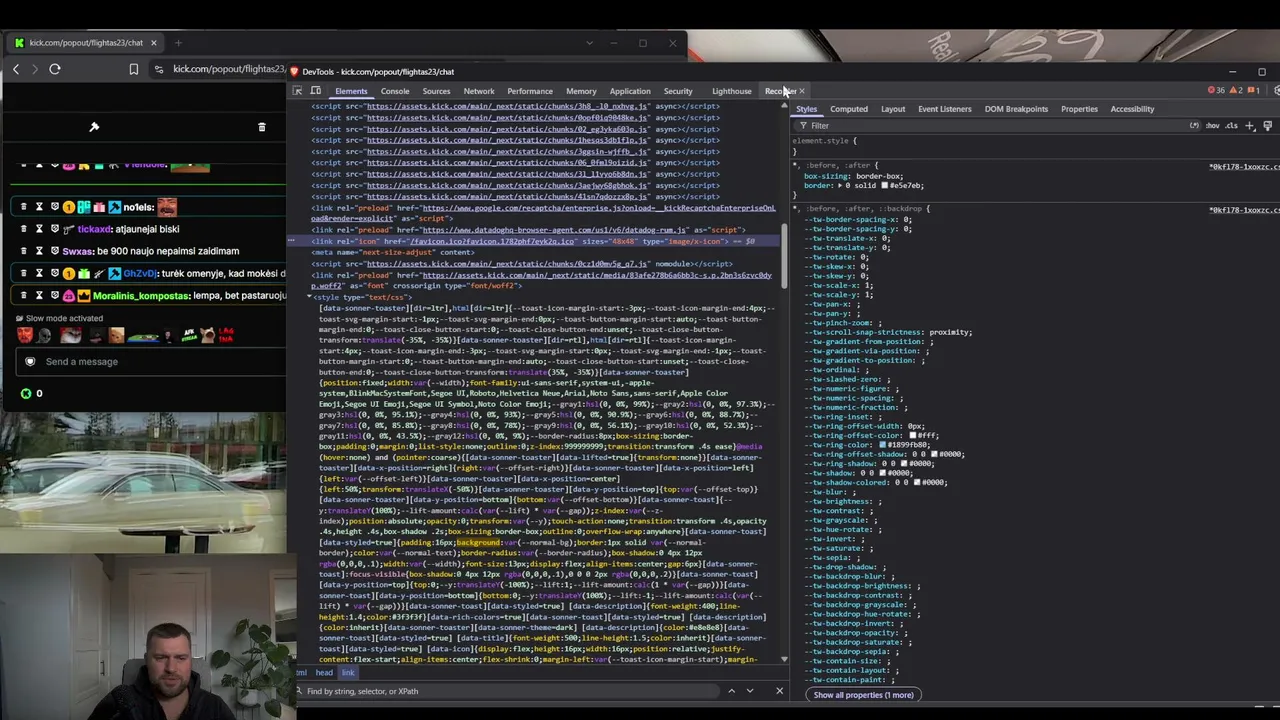This screenshot has height=720, width=1280.
Task: Click the browser address bar URL
Action: (x=229, y=69)
